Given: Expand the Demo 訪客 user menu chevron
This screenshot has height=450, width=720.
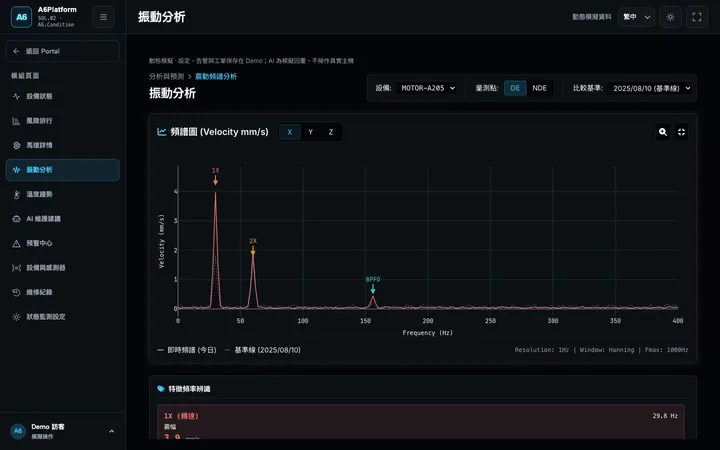Looking at the screenshot, I should point(112,431).
